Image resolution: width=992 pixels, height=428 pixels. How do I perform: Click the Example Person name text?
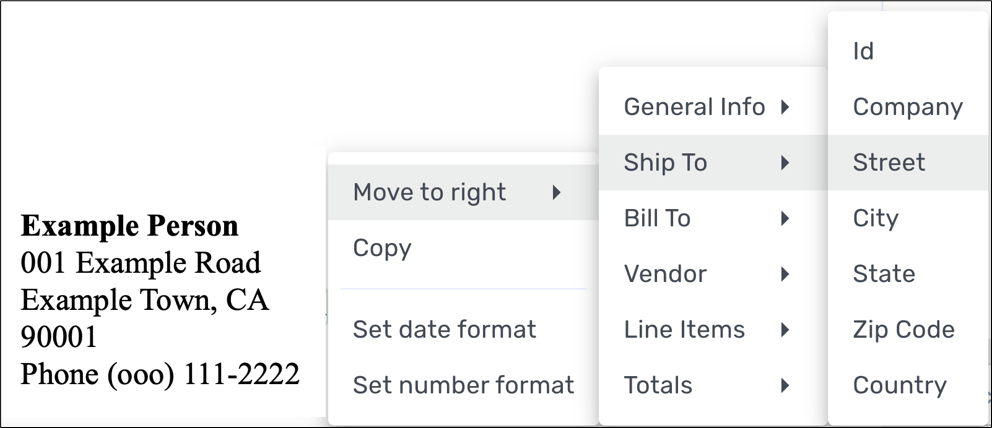tap(130, 226)
